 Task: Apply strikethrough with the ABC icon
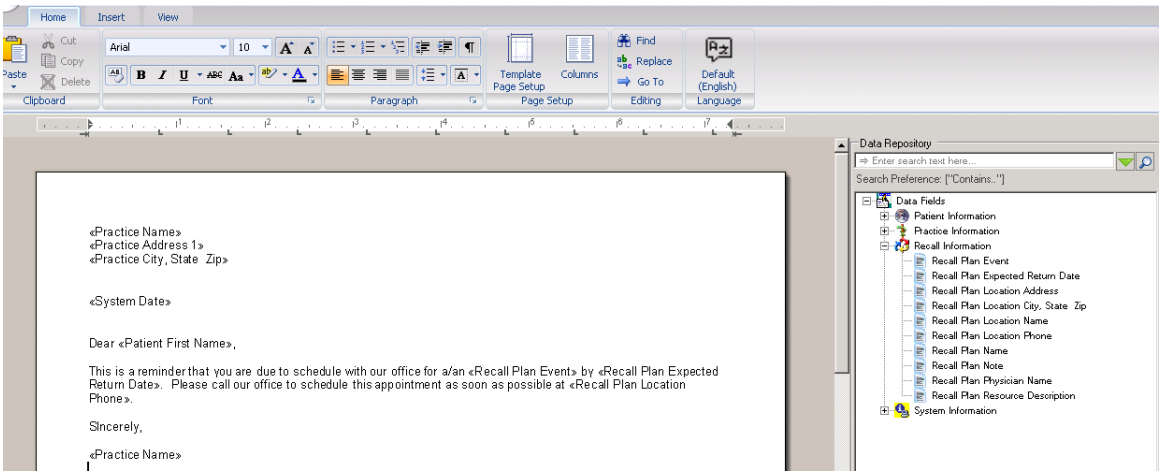coord(215,75)
